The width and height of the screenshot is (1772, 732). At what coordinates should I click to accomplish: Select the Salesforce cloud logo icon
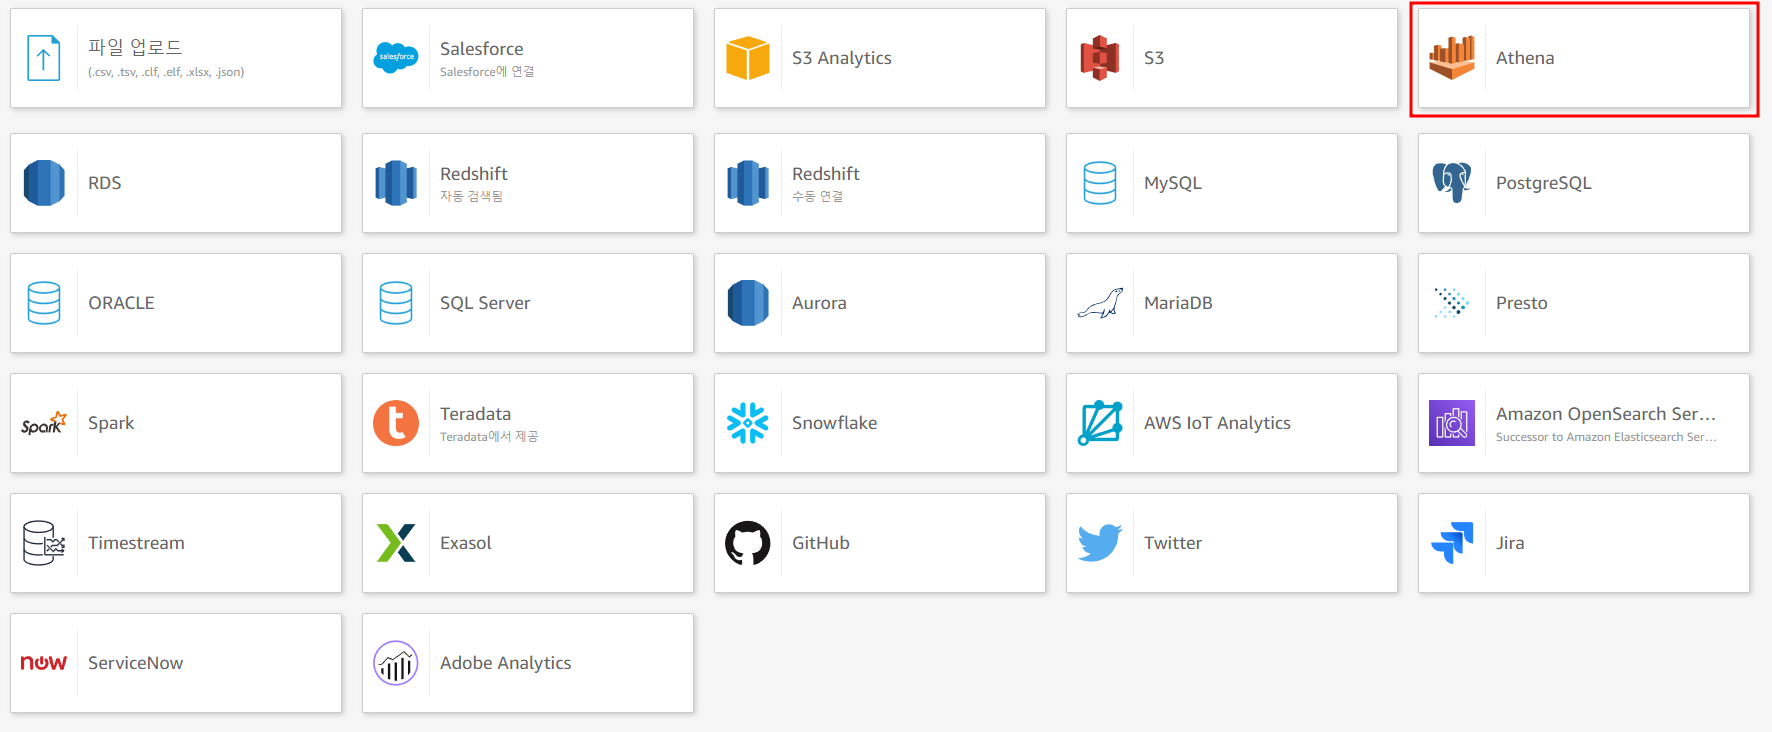[x=396, y=58]
